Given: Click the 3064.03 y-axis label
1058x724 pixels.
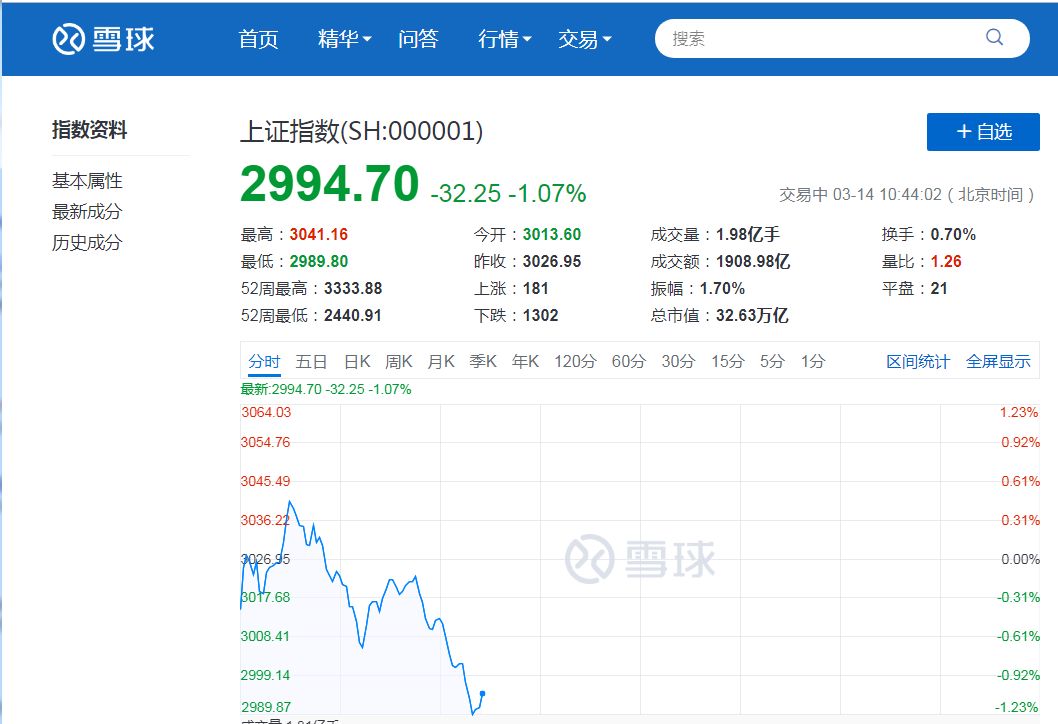Looking at the screenshot, I should tap(266, 412).
